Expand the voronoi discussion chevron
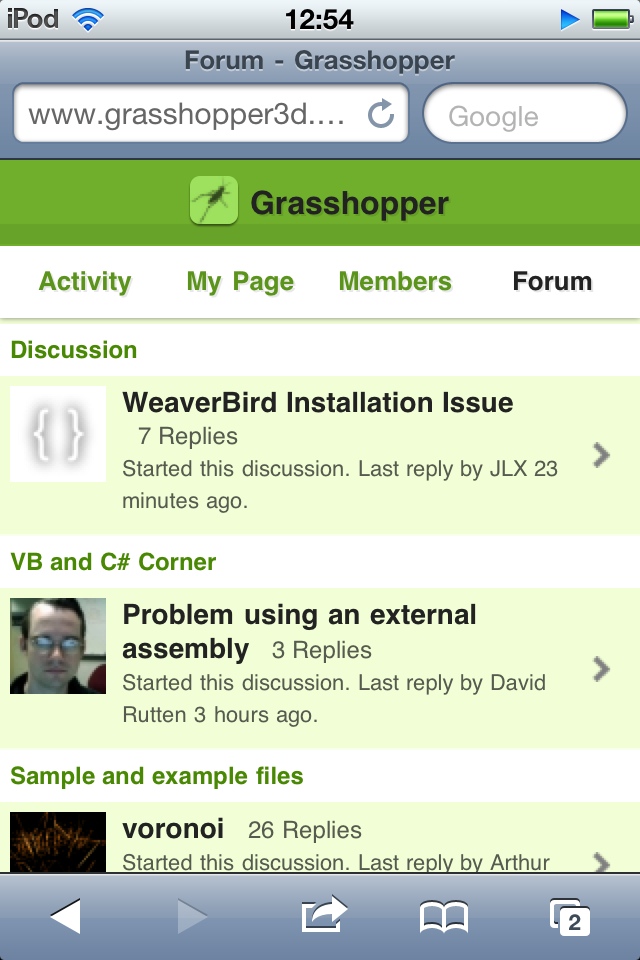The height and width of the screenshot is (960, 640). (x=600, y=860)
